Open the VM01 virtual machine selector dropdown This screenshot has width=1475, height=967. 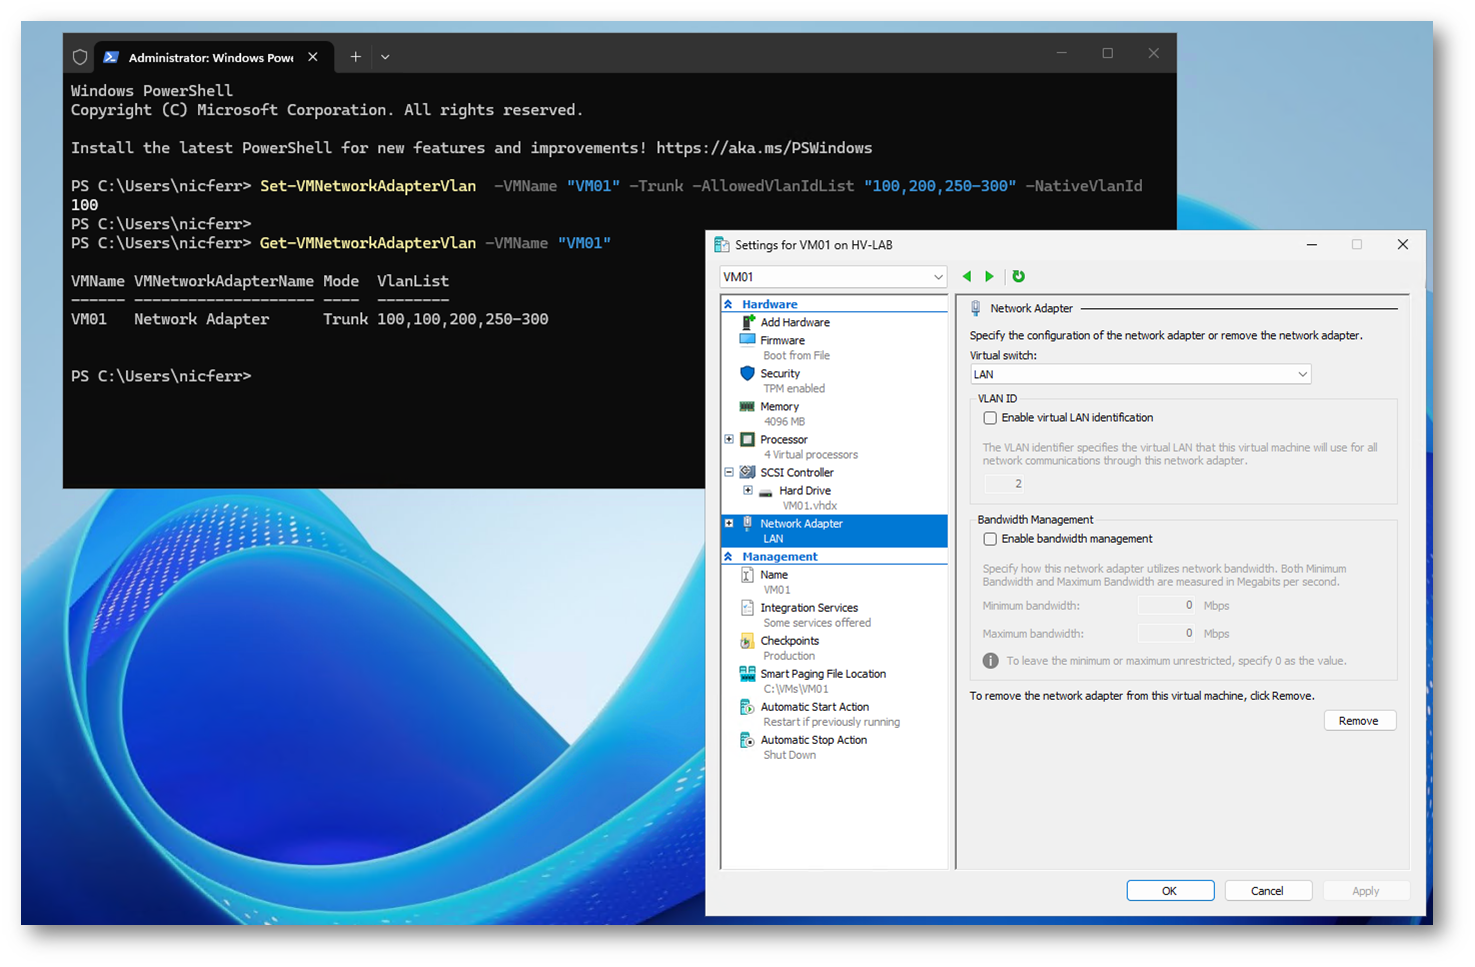point(832,277)
